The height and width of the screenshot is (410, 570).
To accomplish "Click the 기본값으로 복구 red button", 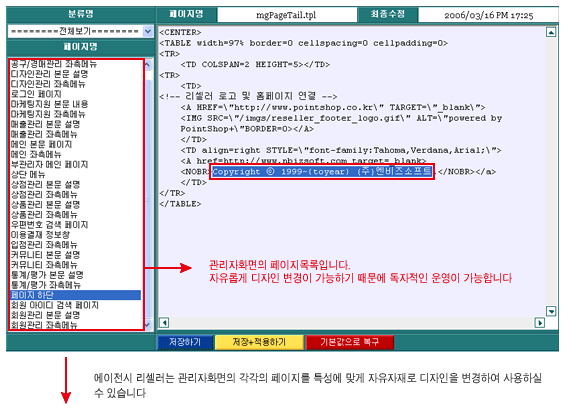I will [350, 342].
